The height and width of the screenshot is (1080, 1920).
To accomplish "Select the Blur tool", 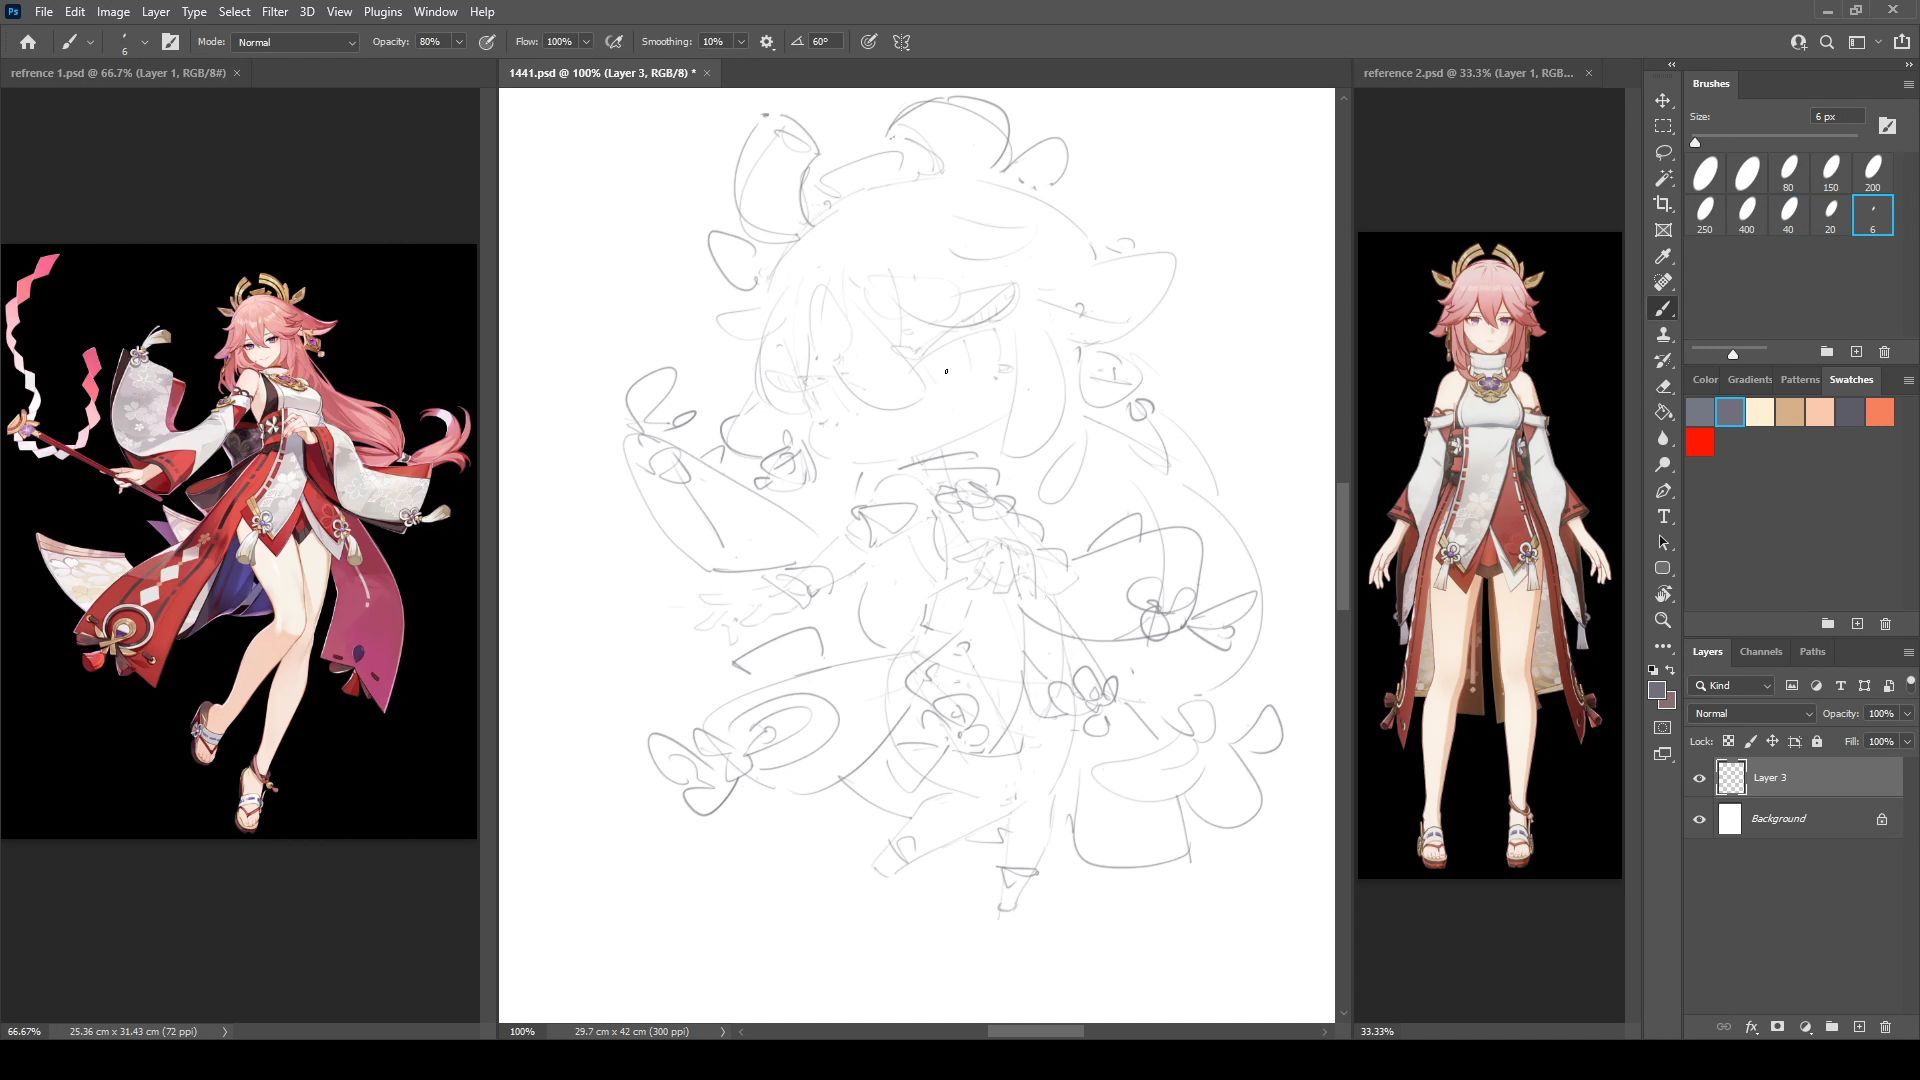I will pos(1663,439).
